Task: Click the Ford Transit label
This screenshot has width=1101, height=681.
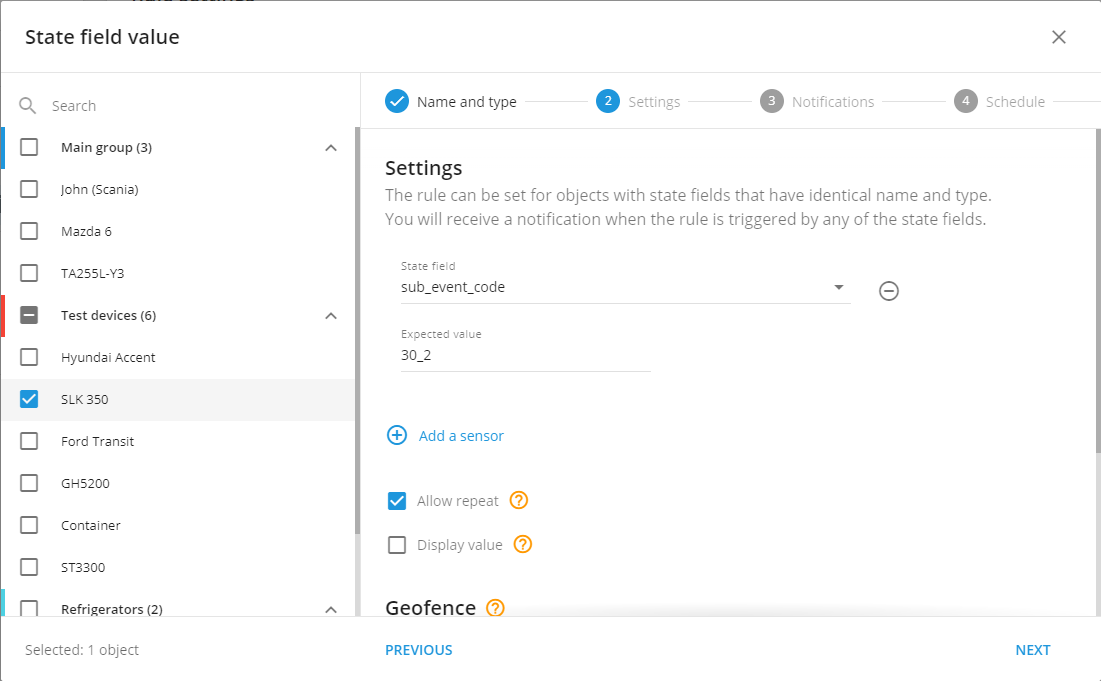Action: tap(98, 442)
